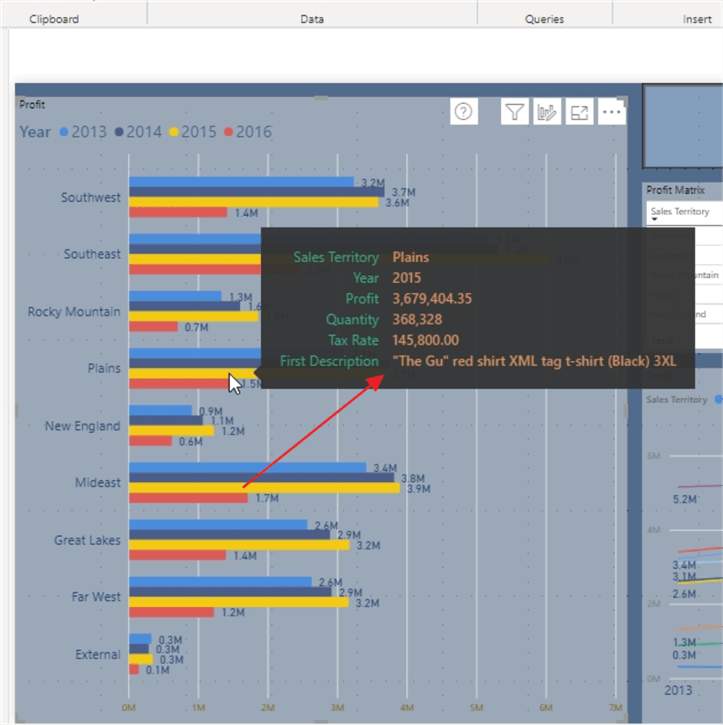The height and width of the screenshot is (725, 723).
Task: Click the Insert ribbon group label
Action: (697, 19)
